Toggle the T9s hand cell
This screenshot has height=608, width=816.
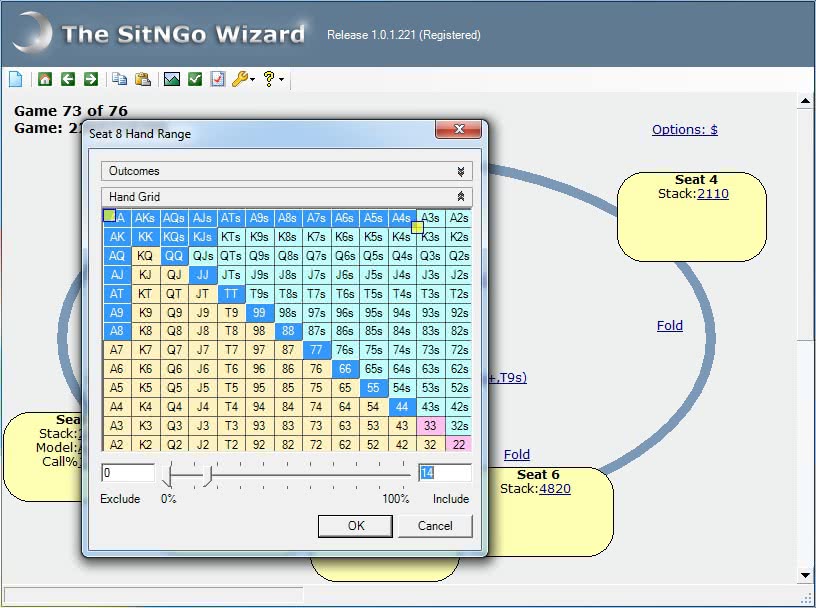pos(259,294)
